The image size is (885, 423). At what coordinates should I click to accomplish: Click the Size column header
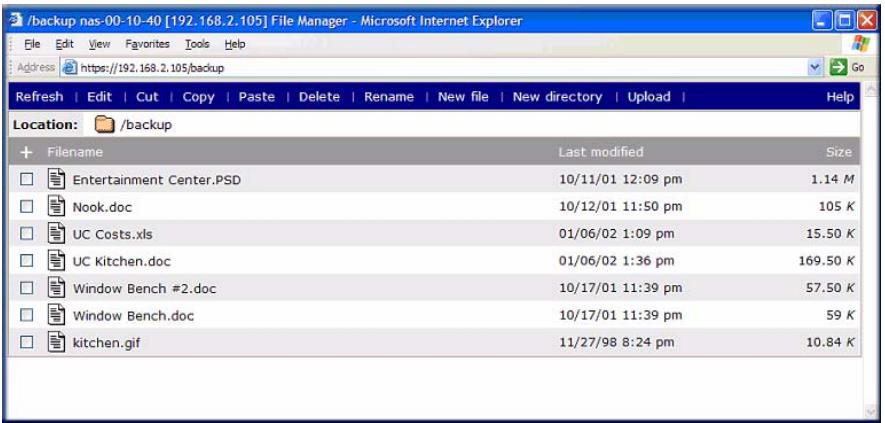pos(839,152)
